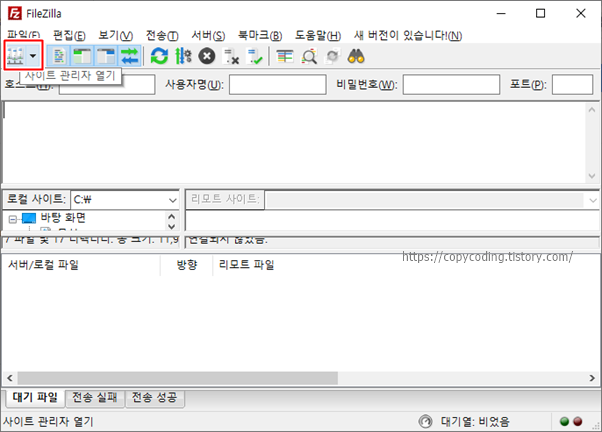Collapse the 바탕 화면 tree node

point(13,219)
